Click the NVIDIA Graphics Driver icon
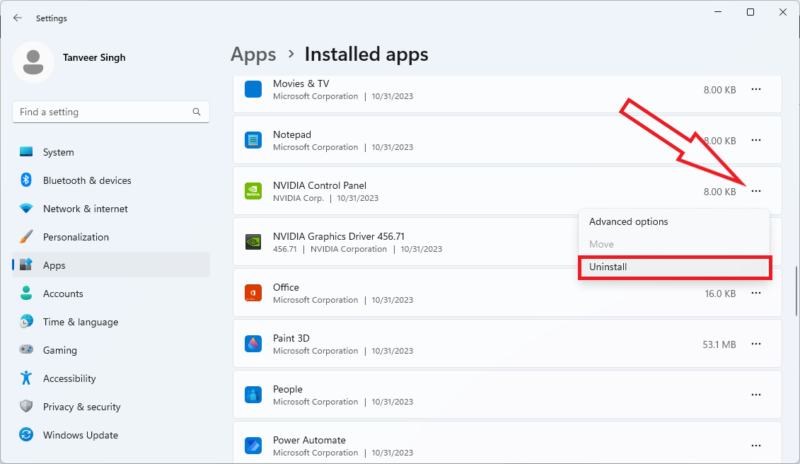Image resolution: width=800 pixels, height=464 pixels. tap(253, 242)
